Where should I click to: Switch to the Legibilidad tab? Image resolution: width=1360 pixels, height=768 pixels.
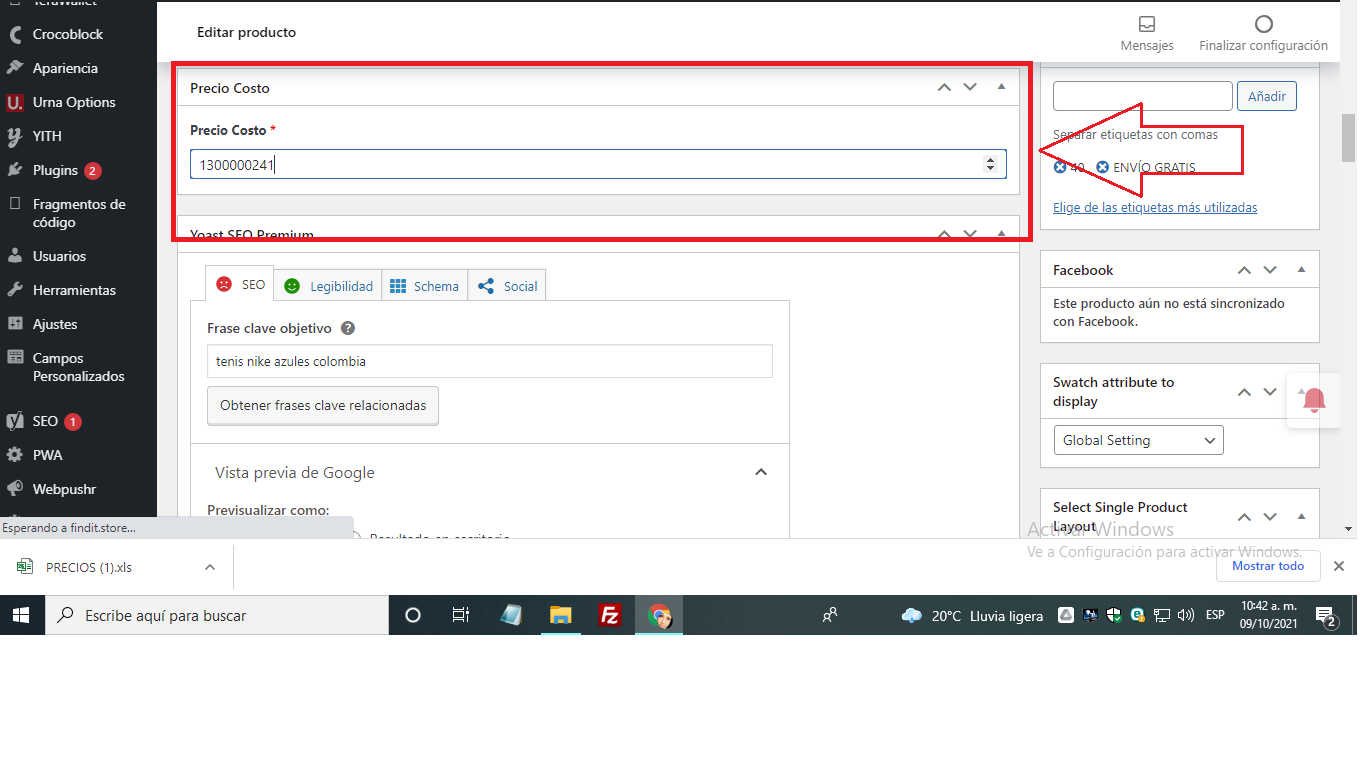pyautogui.click(x=328, y=286)
